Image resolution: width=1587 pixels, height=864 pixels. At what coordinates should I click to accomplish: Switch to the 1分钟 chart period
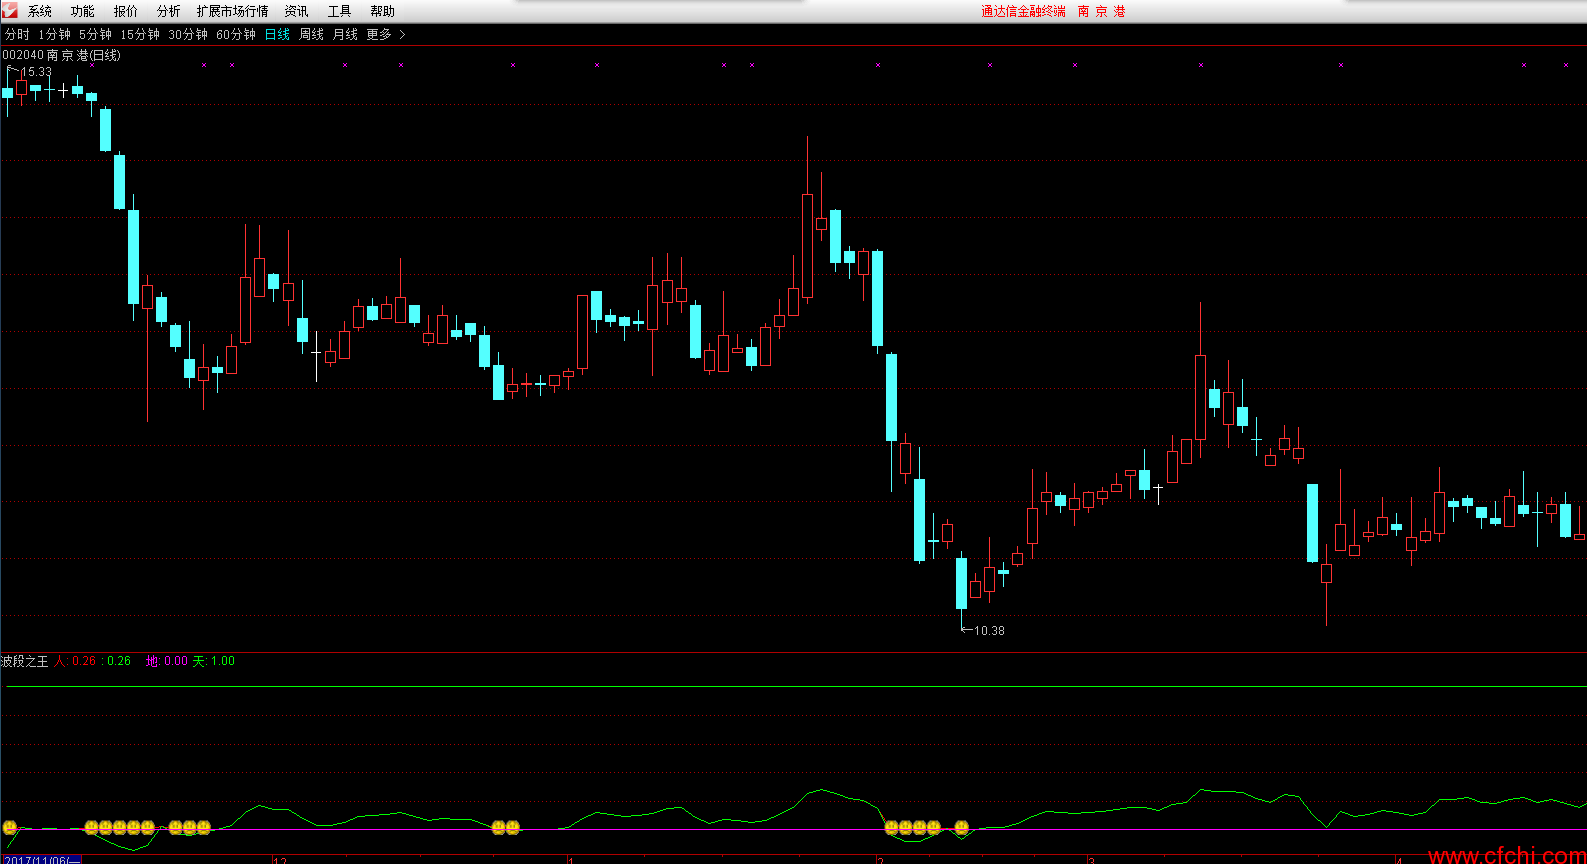(55, 34)
